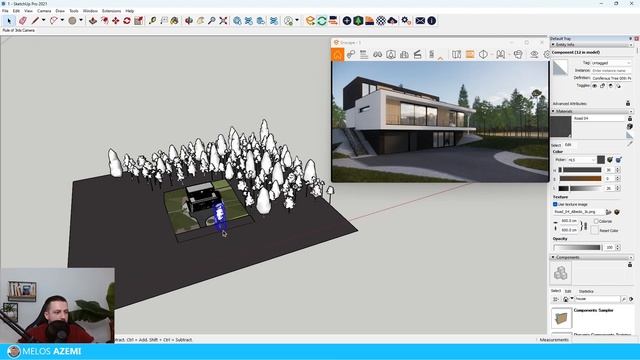Open the Draw menu
Screen dimensions: 640x360
[60, 11]
